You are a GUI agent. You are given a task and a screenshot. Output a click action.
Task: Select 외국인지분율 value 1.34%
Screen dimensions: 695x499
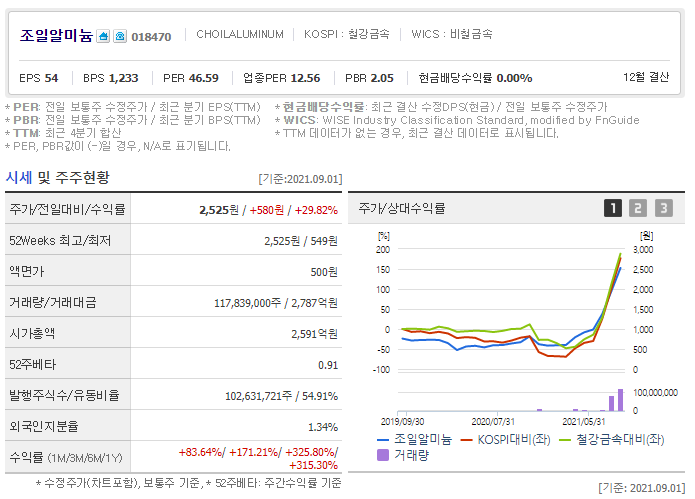point(323,427)
